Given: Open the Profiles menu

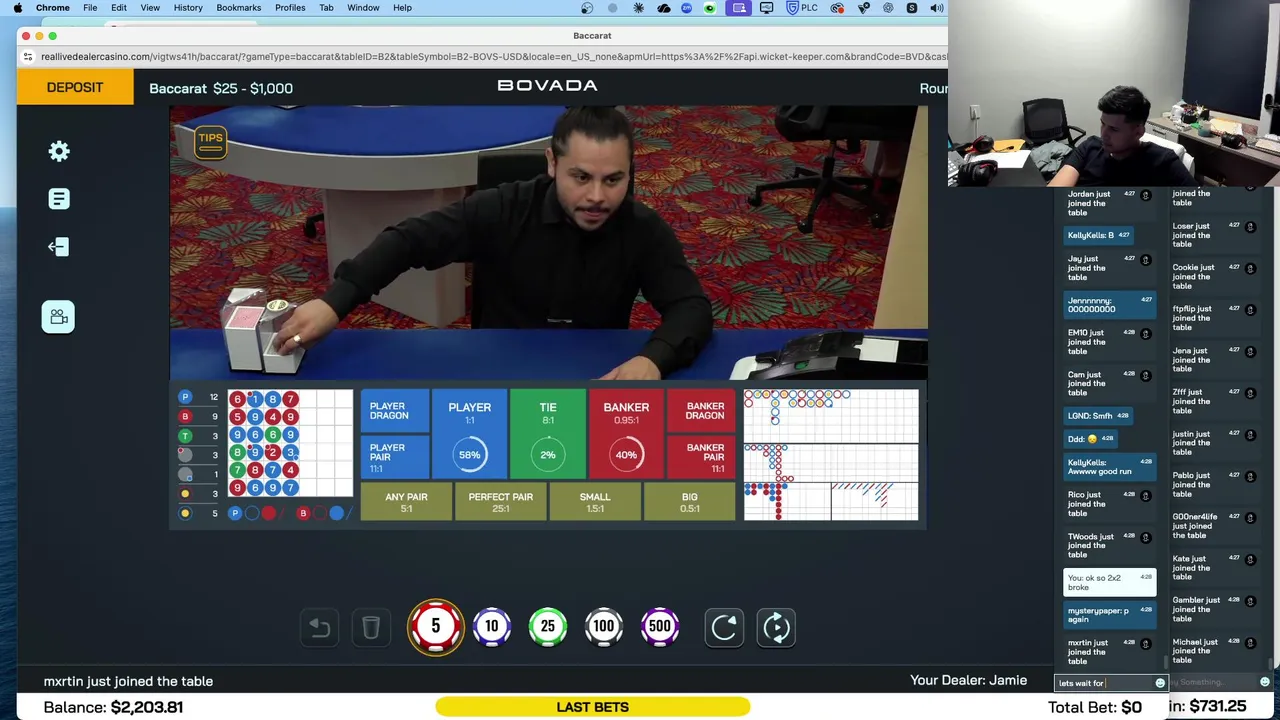Looking at the screenshot, I should (x=290, y=8).
